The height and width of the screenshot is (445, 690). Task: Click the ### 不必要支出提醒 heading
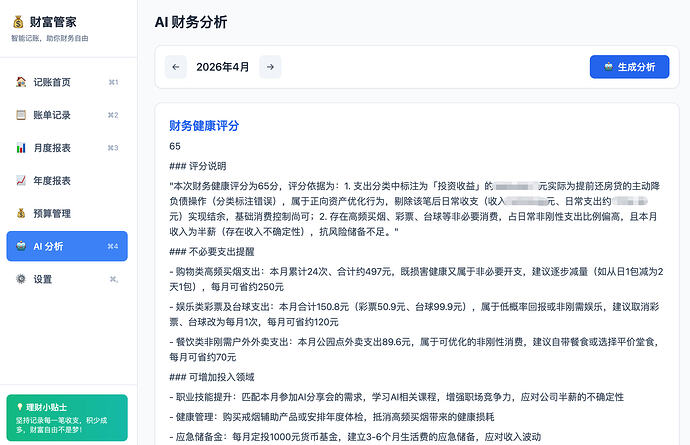(212, 251)
